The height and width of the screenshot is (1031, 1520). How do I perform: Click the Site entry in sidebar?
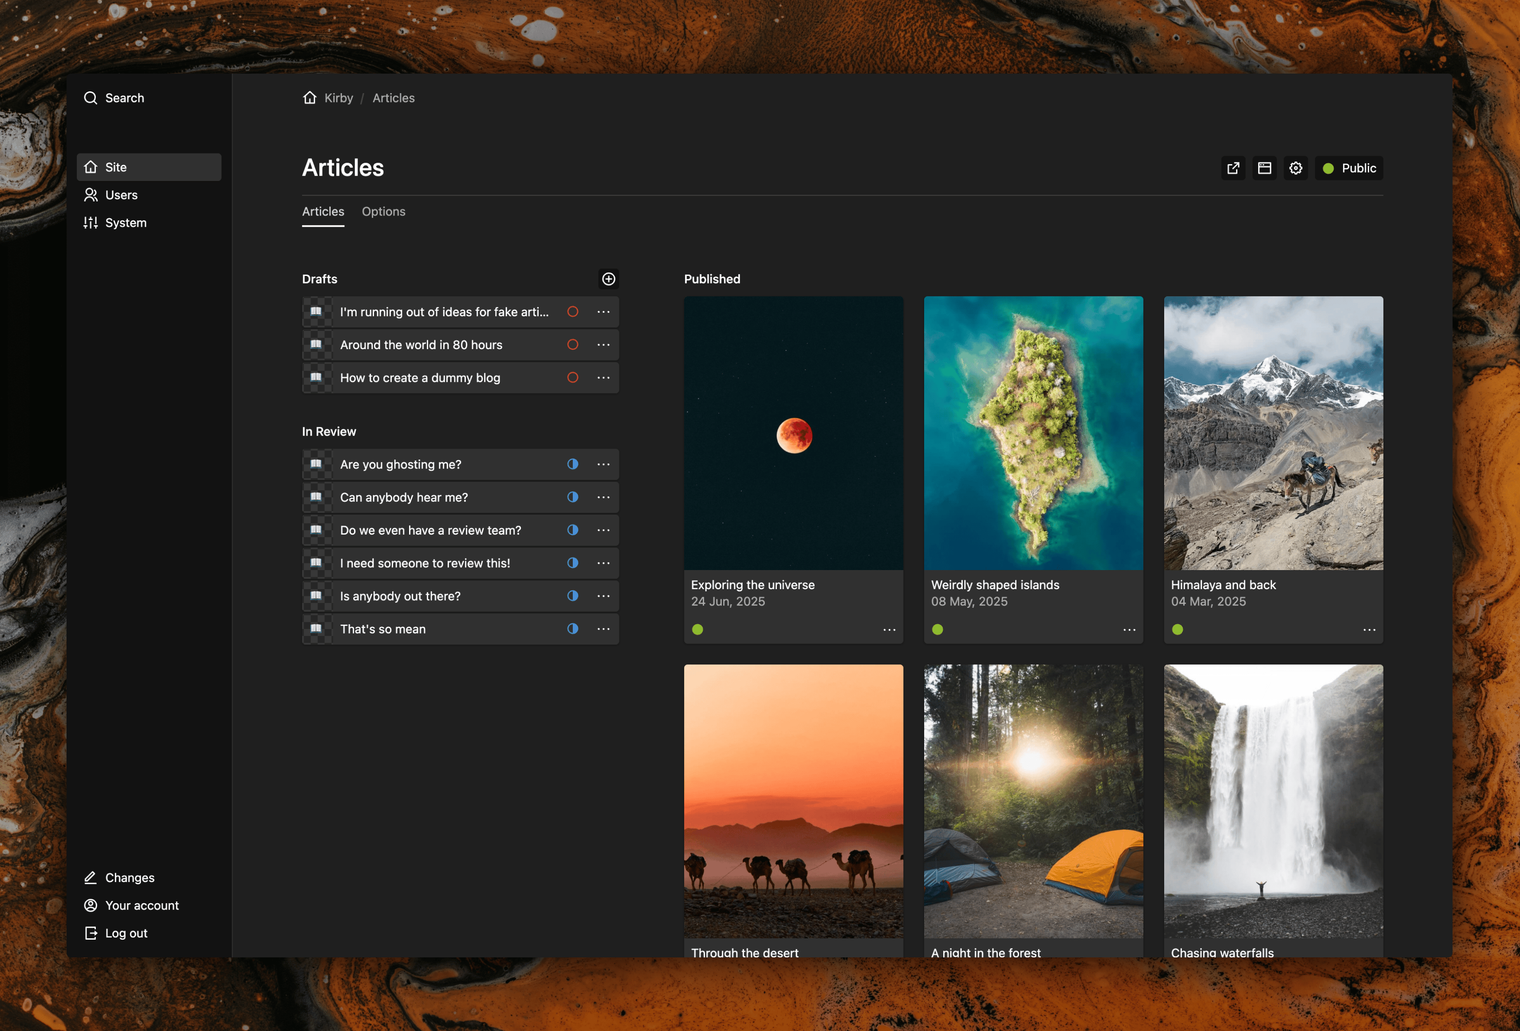pyautogui.click(x=149, y=167)
